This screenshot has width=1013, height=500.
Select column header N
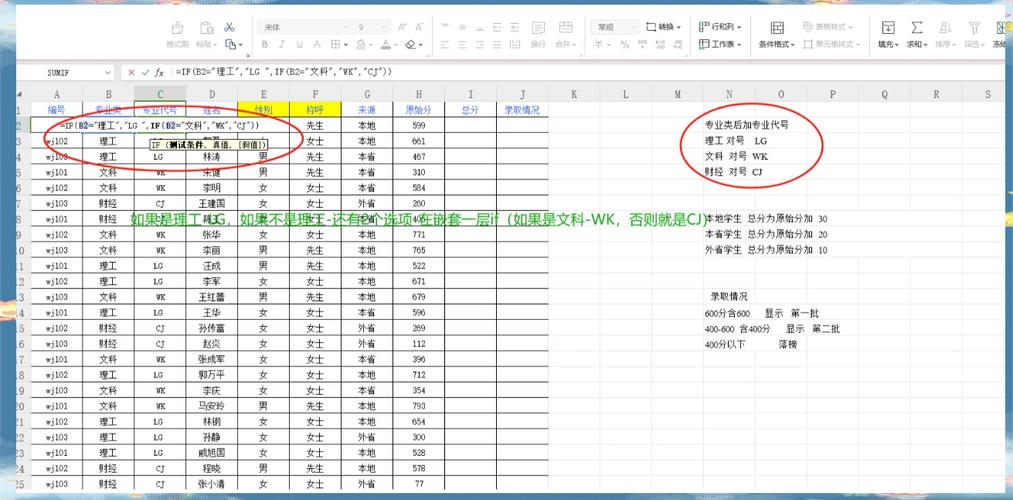click(x=729, y=94)
